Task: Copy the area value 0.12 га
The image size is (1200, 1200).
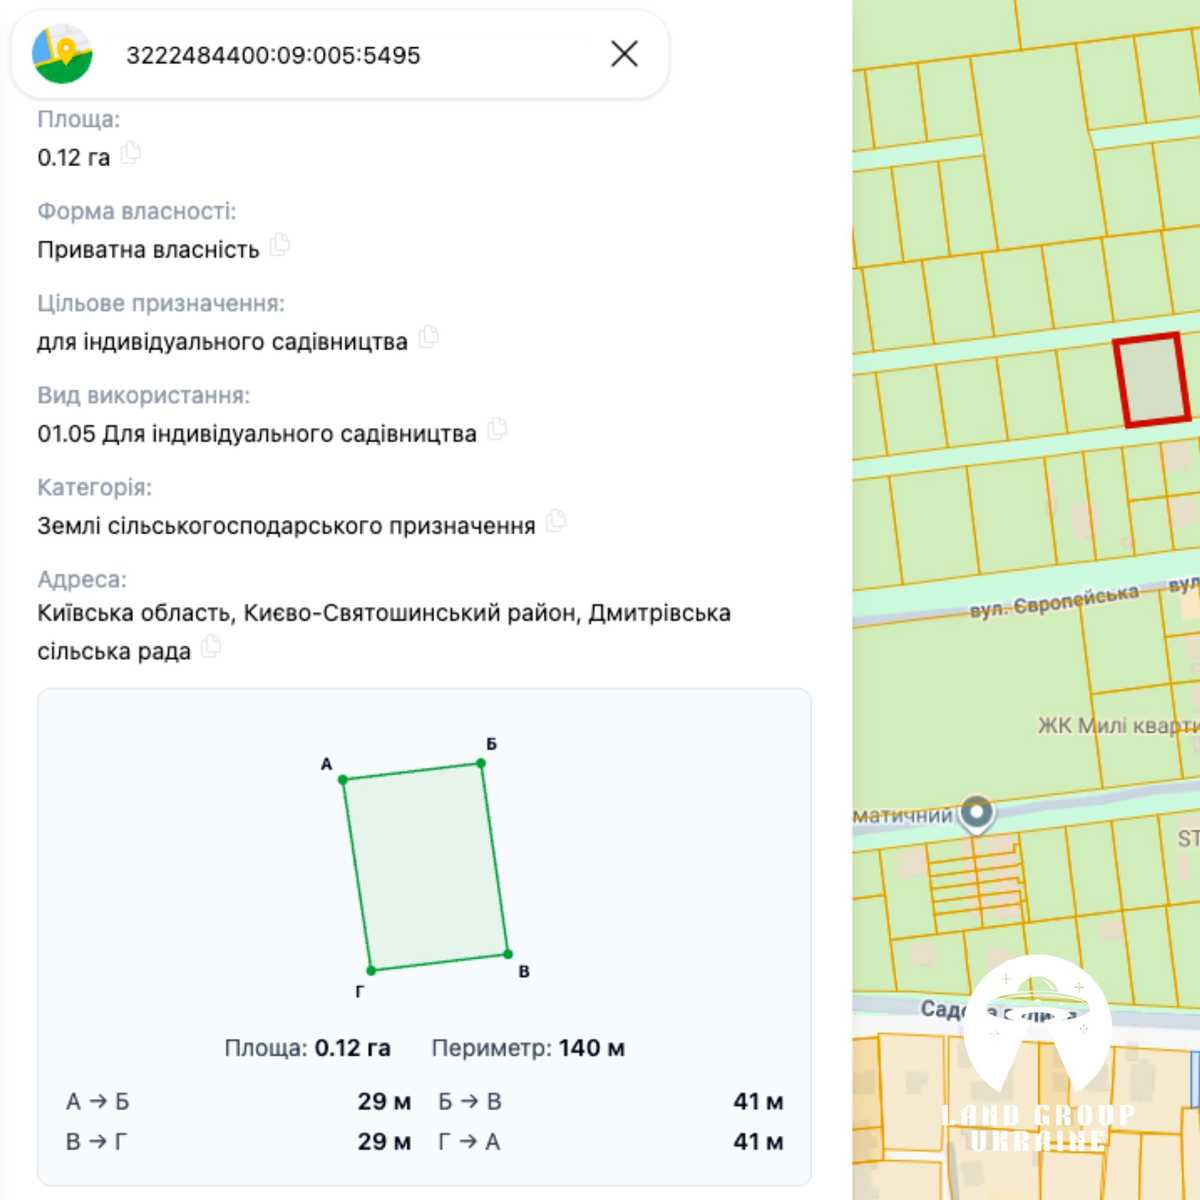Action: 131,154
